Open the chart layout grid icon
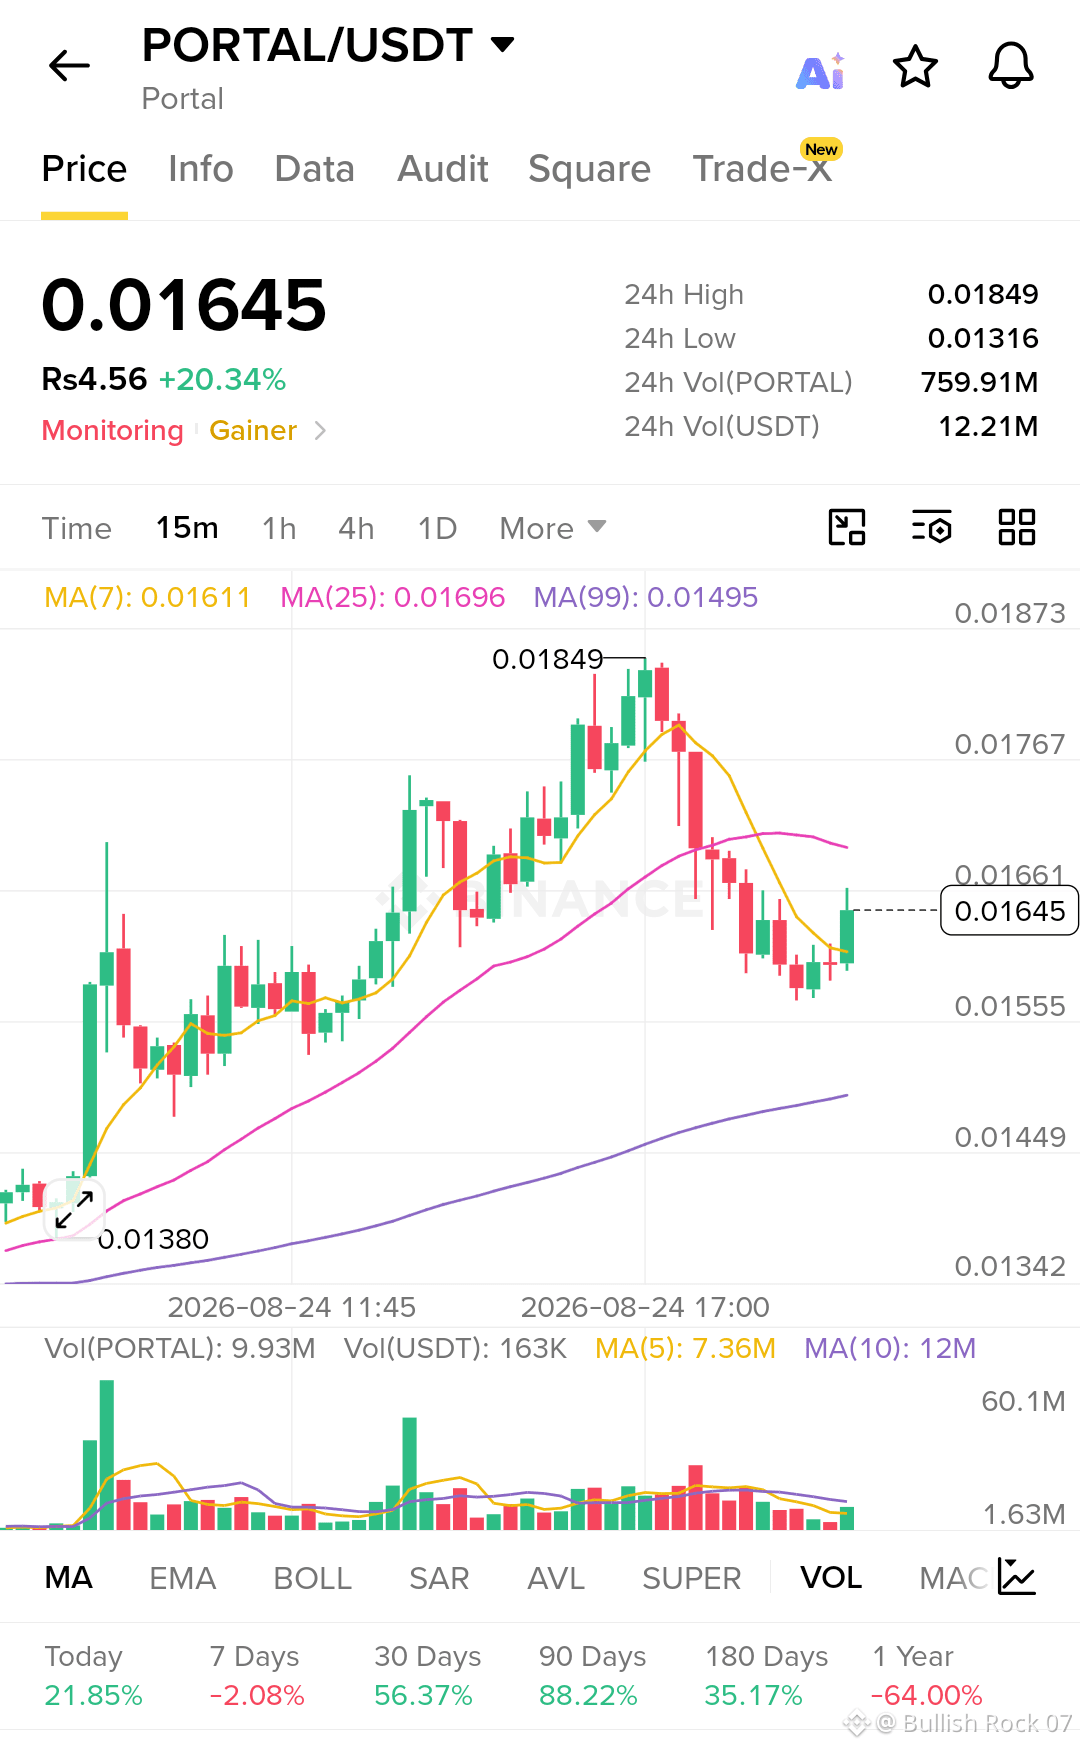The image size is (1080, 1748). pyautogui.click(x=1017, y=527)
